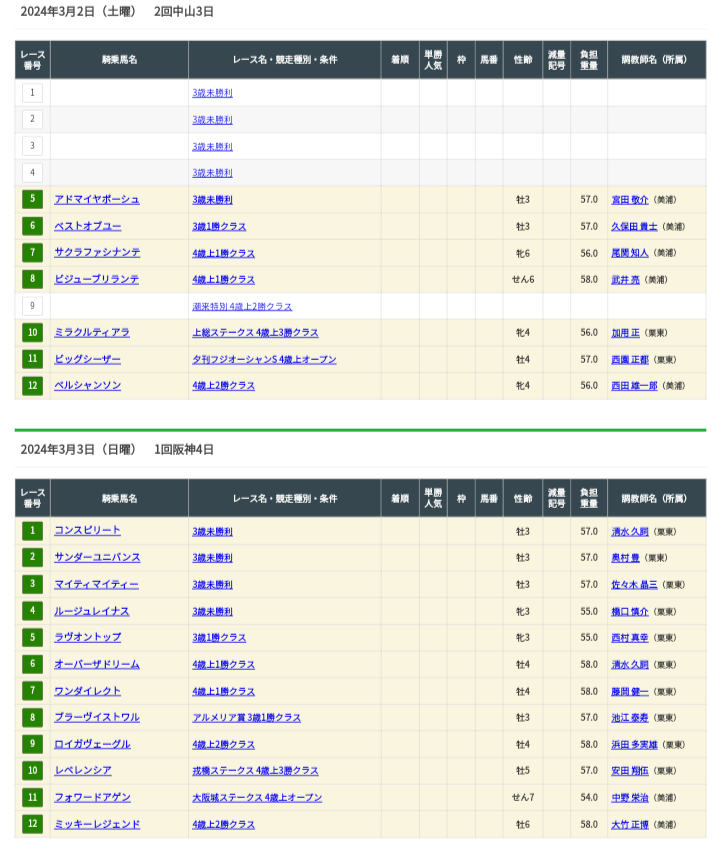Open ベルシャンソン row's 4歳上2勝クラス link
720x847 pixels.
pos(224,386)
